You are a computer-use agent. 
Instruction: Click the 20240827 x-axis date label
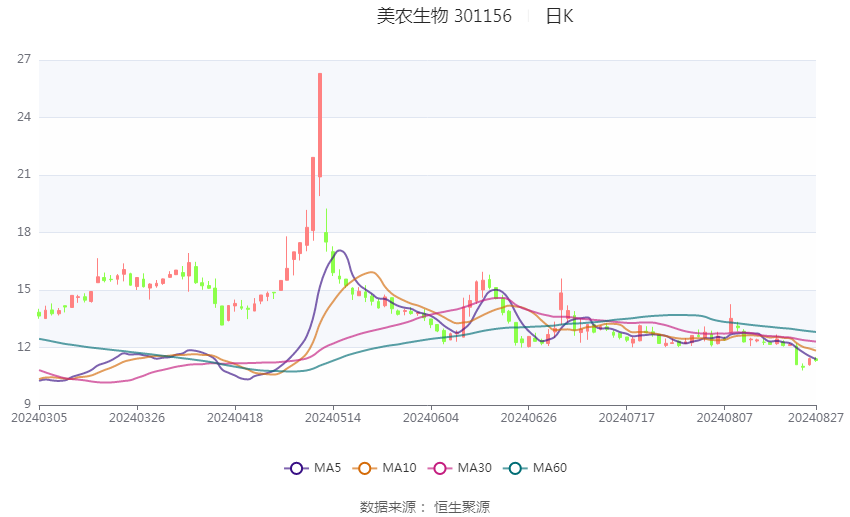[x=816, y=418]
